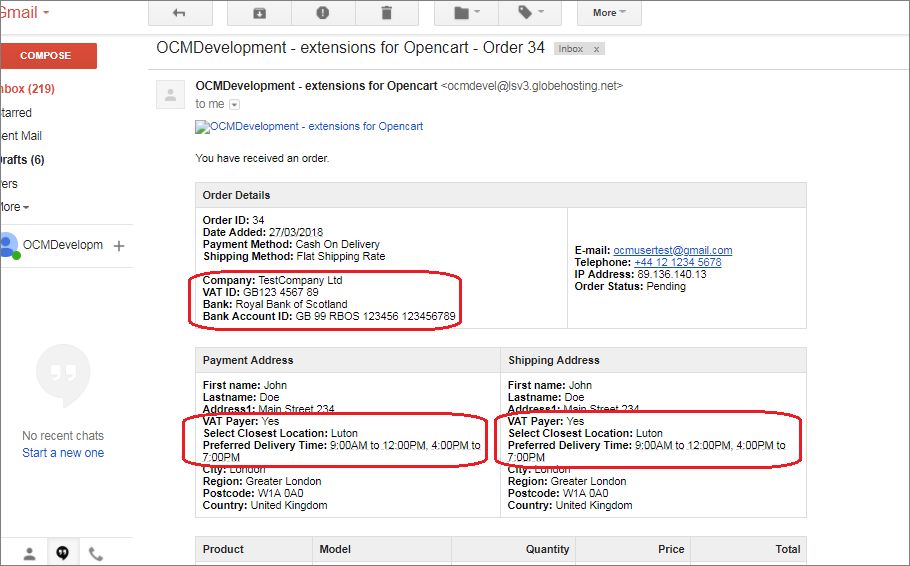Viewport: 910px width, 566px height.
Task: Go back to inbox with the back arrow
Action: tap(180, 13)
